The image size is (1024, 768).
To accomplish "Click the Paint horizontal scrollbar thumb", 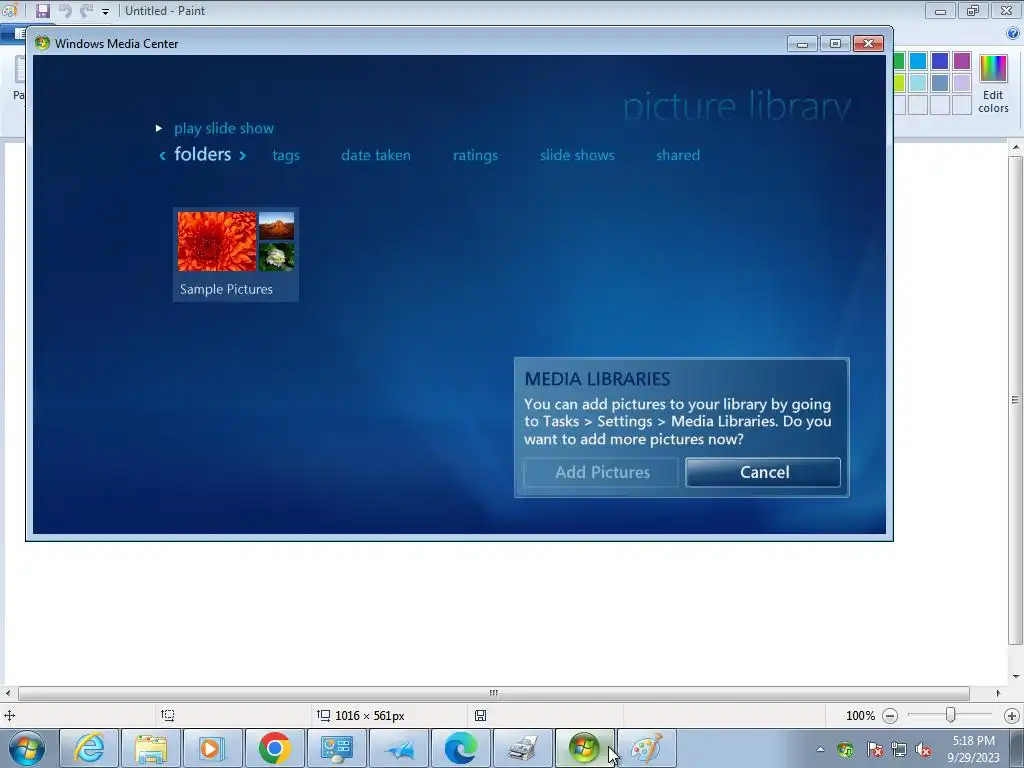I will tap(494, 693).
